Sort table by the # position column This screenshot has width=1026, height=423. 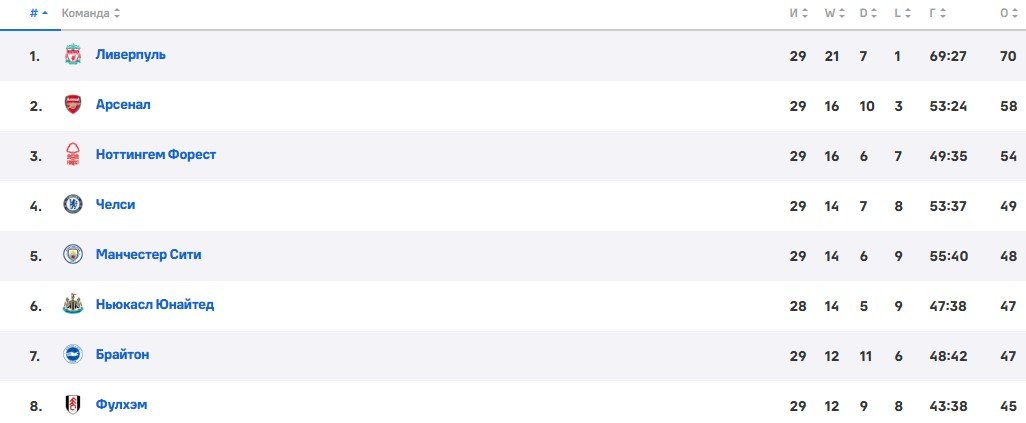click(38, 14)
